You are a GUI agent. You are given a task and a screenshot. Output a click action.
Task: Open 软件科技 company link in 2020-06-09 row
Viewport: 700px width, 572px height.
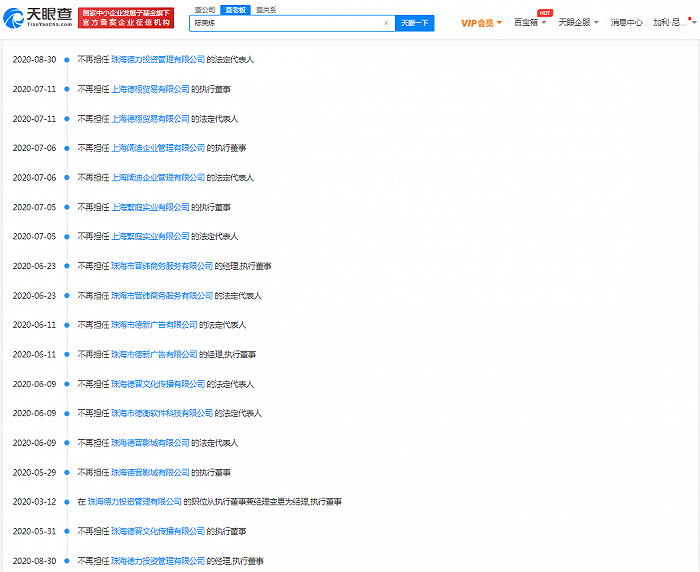[x=162, y=413]
